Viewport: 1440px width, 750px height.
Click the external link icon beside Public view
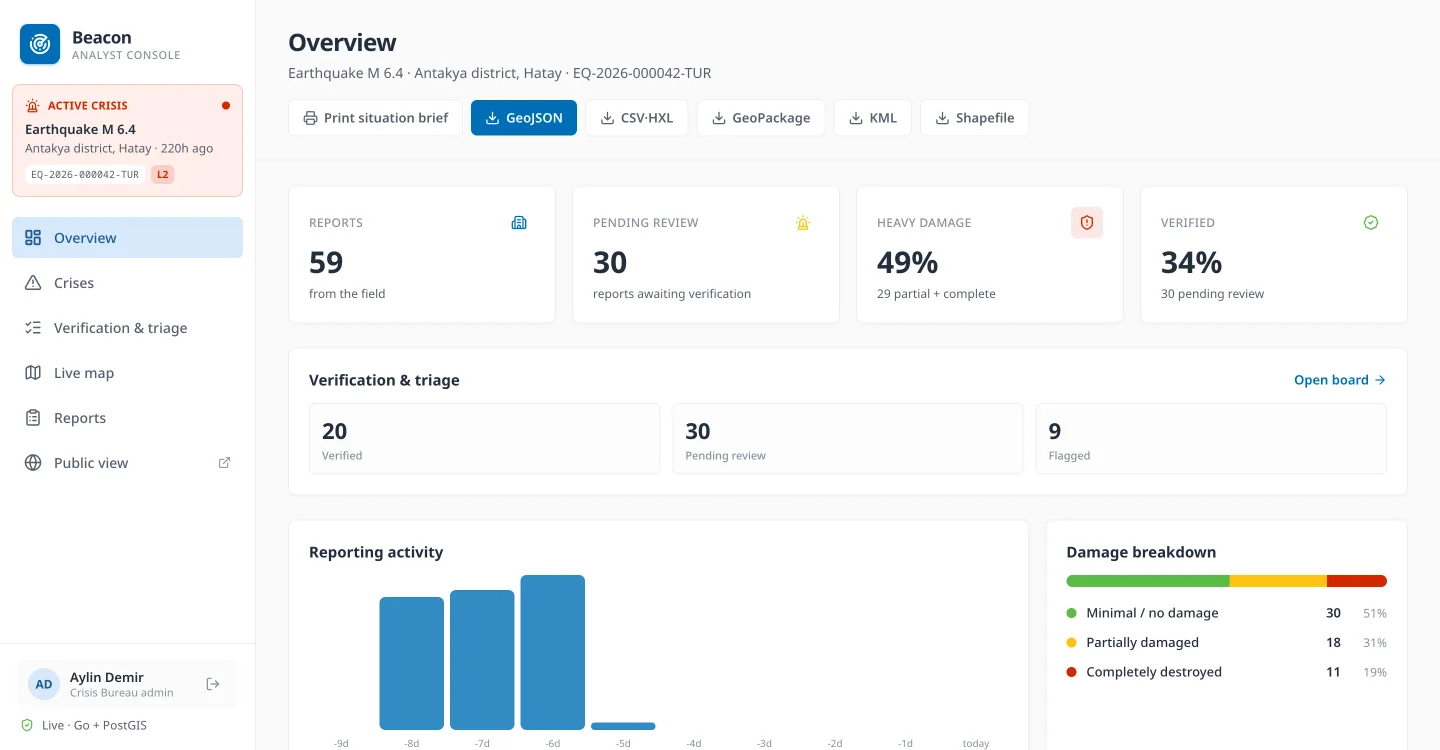225,462
